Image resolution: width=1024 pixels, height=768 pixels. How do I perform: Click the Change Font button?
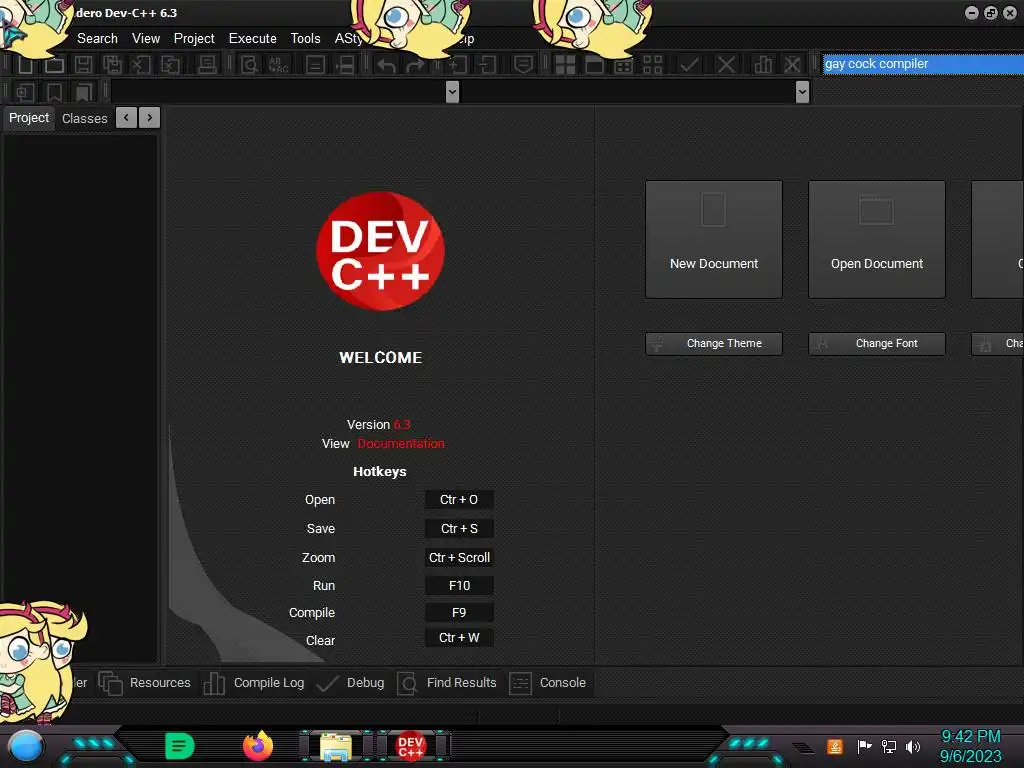pyautogui.click(x=877, y=344)
